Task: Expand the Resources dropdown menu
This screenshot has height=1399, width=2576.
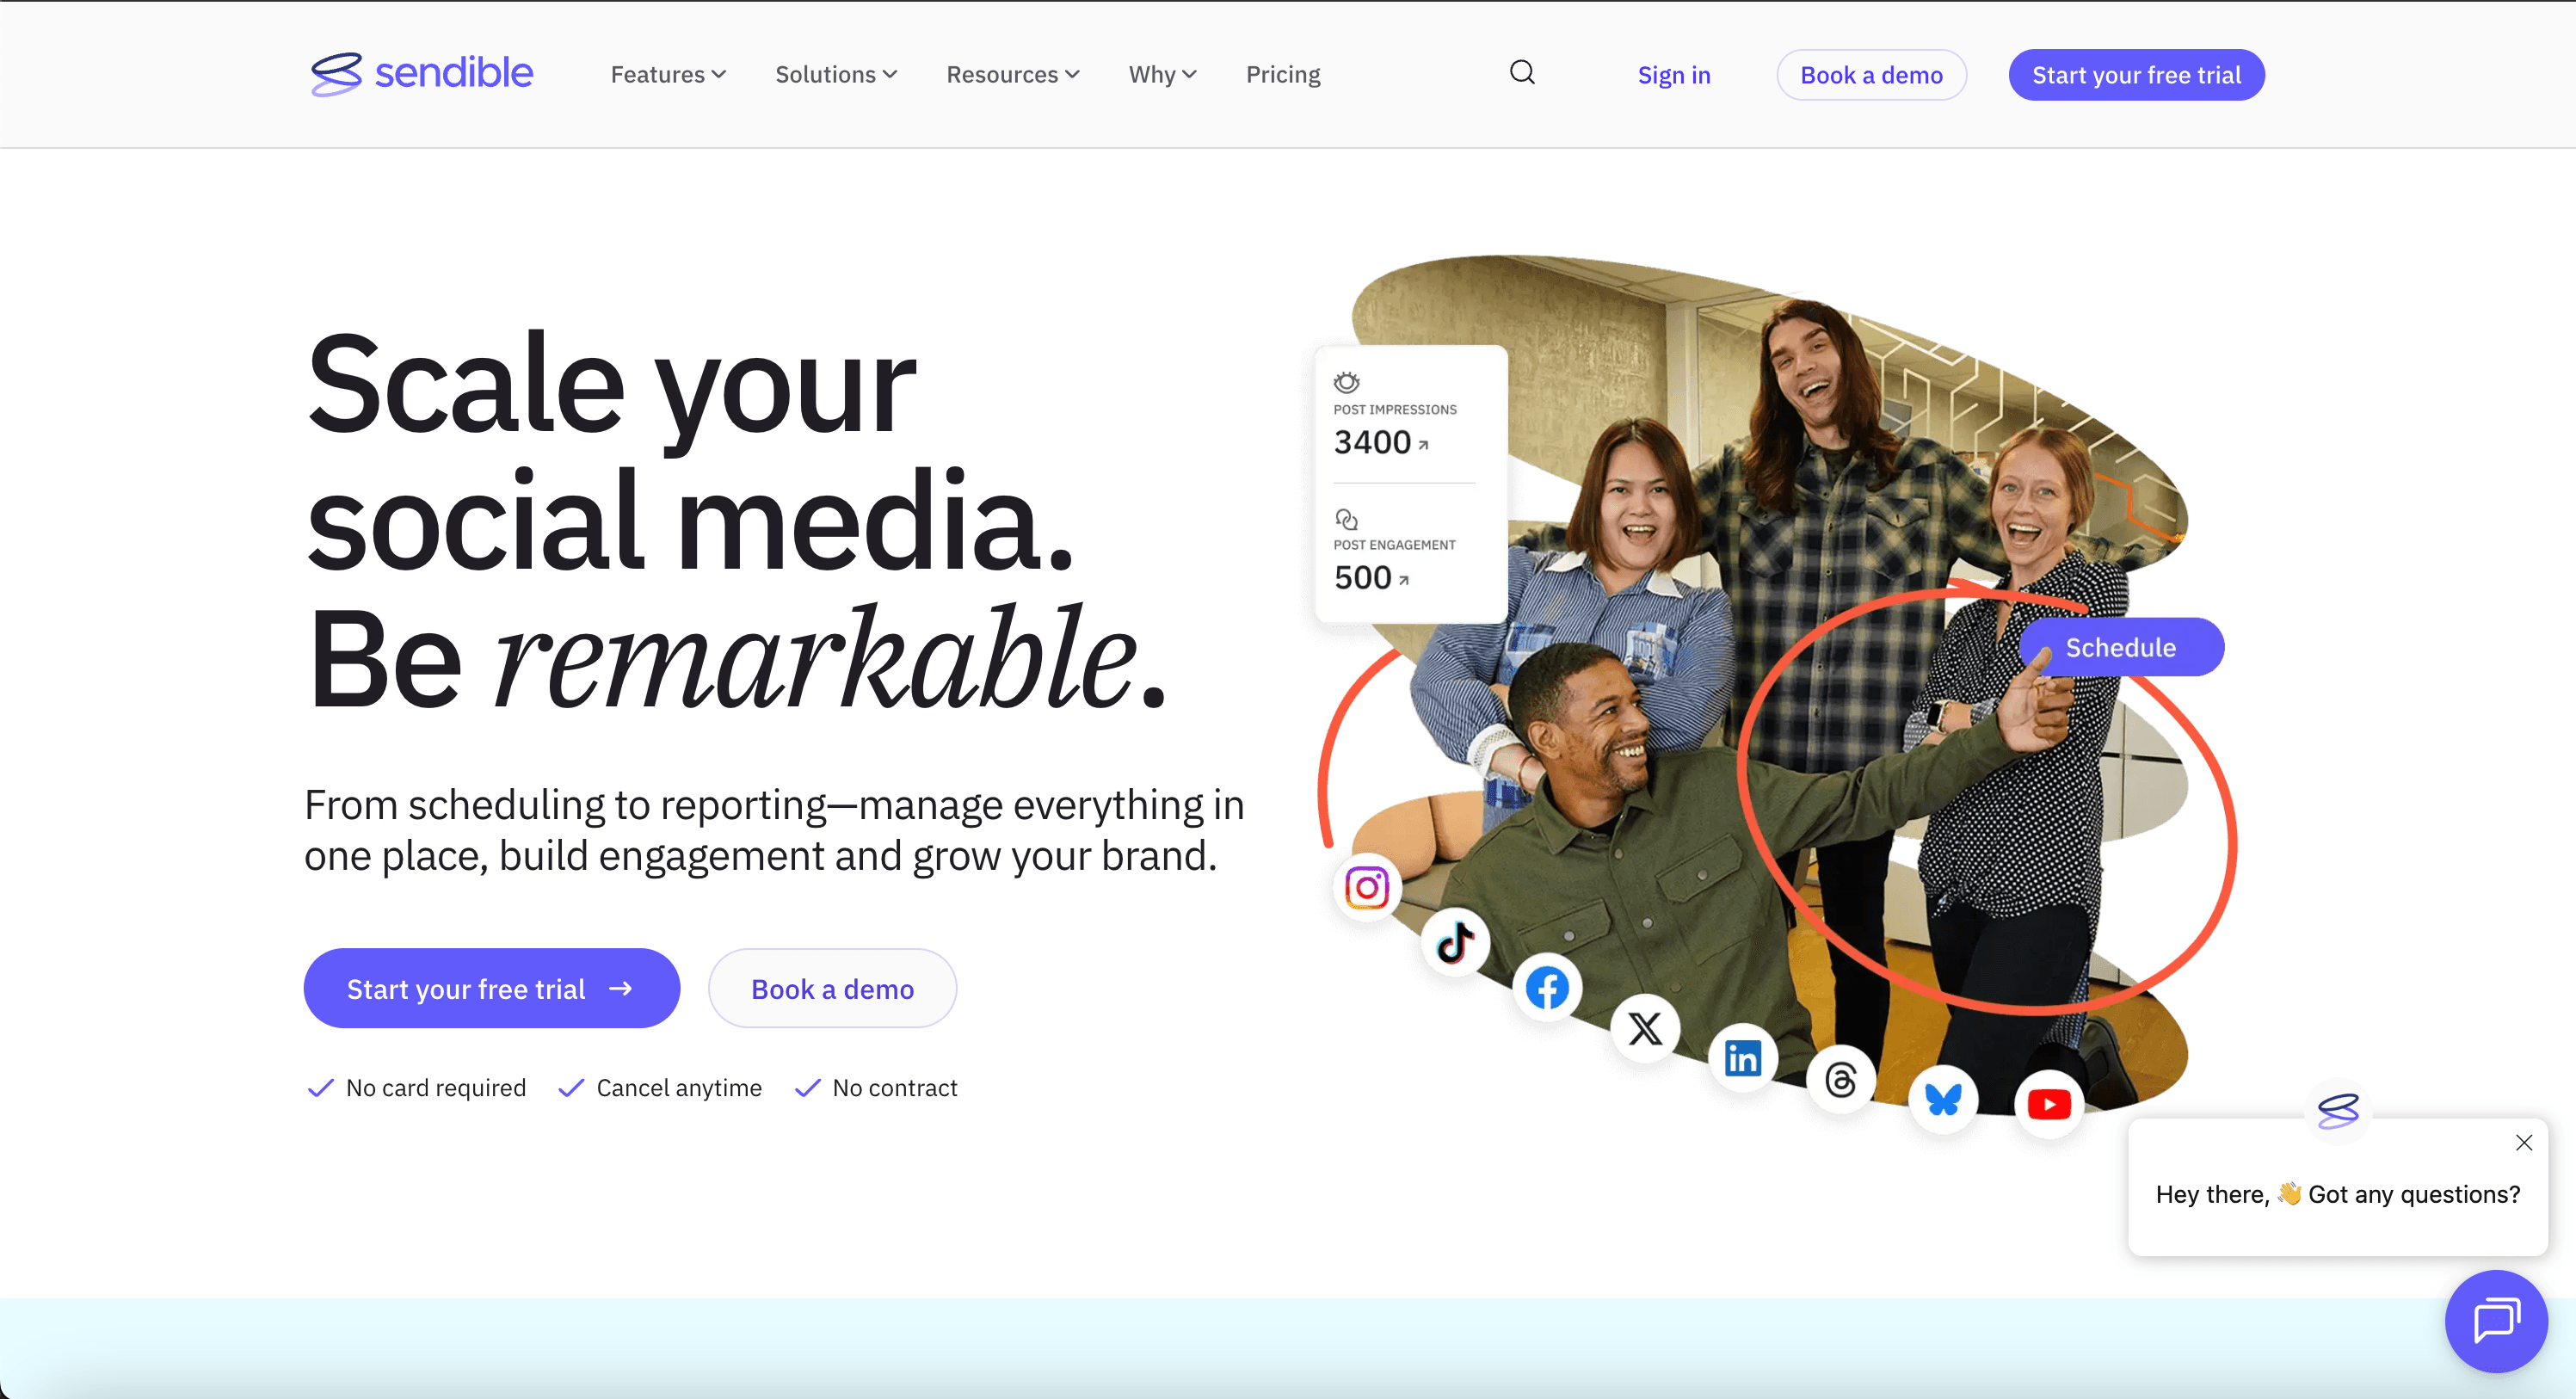Action: [x=1013, y=75]
